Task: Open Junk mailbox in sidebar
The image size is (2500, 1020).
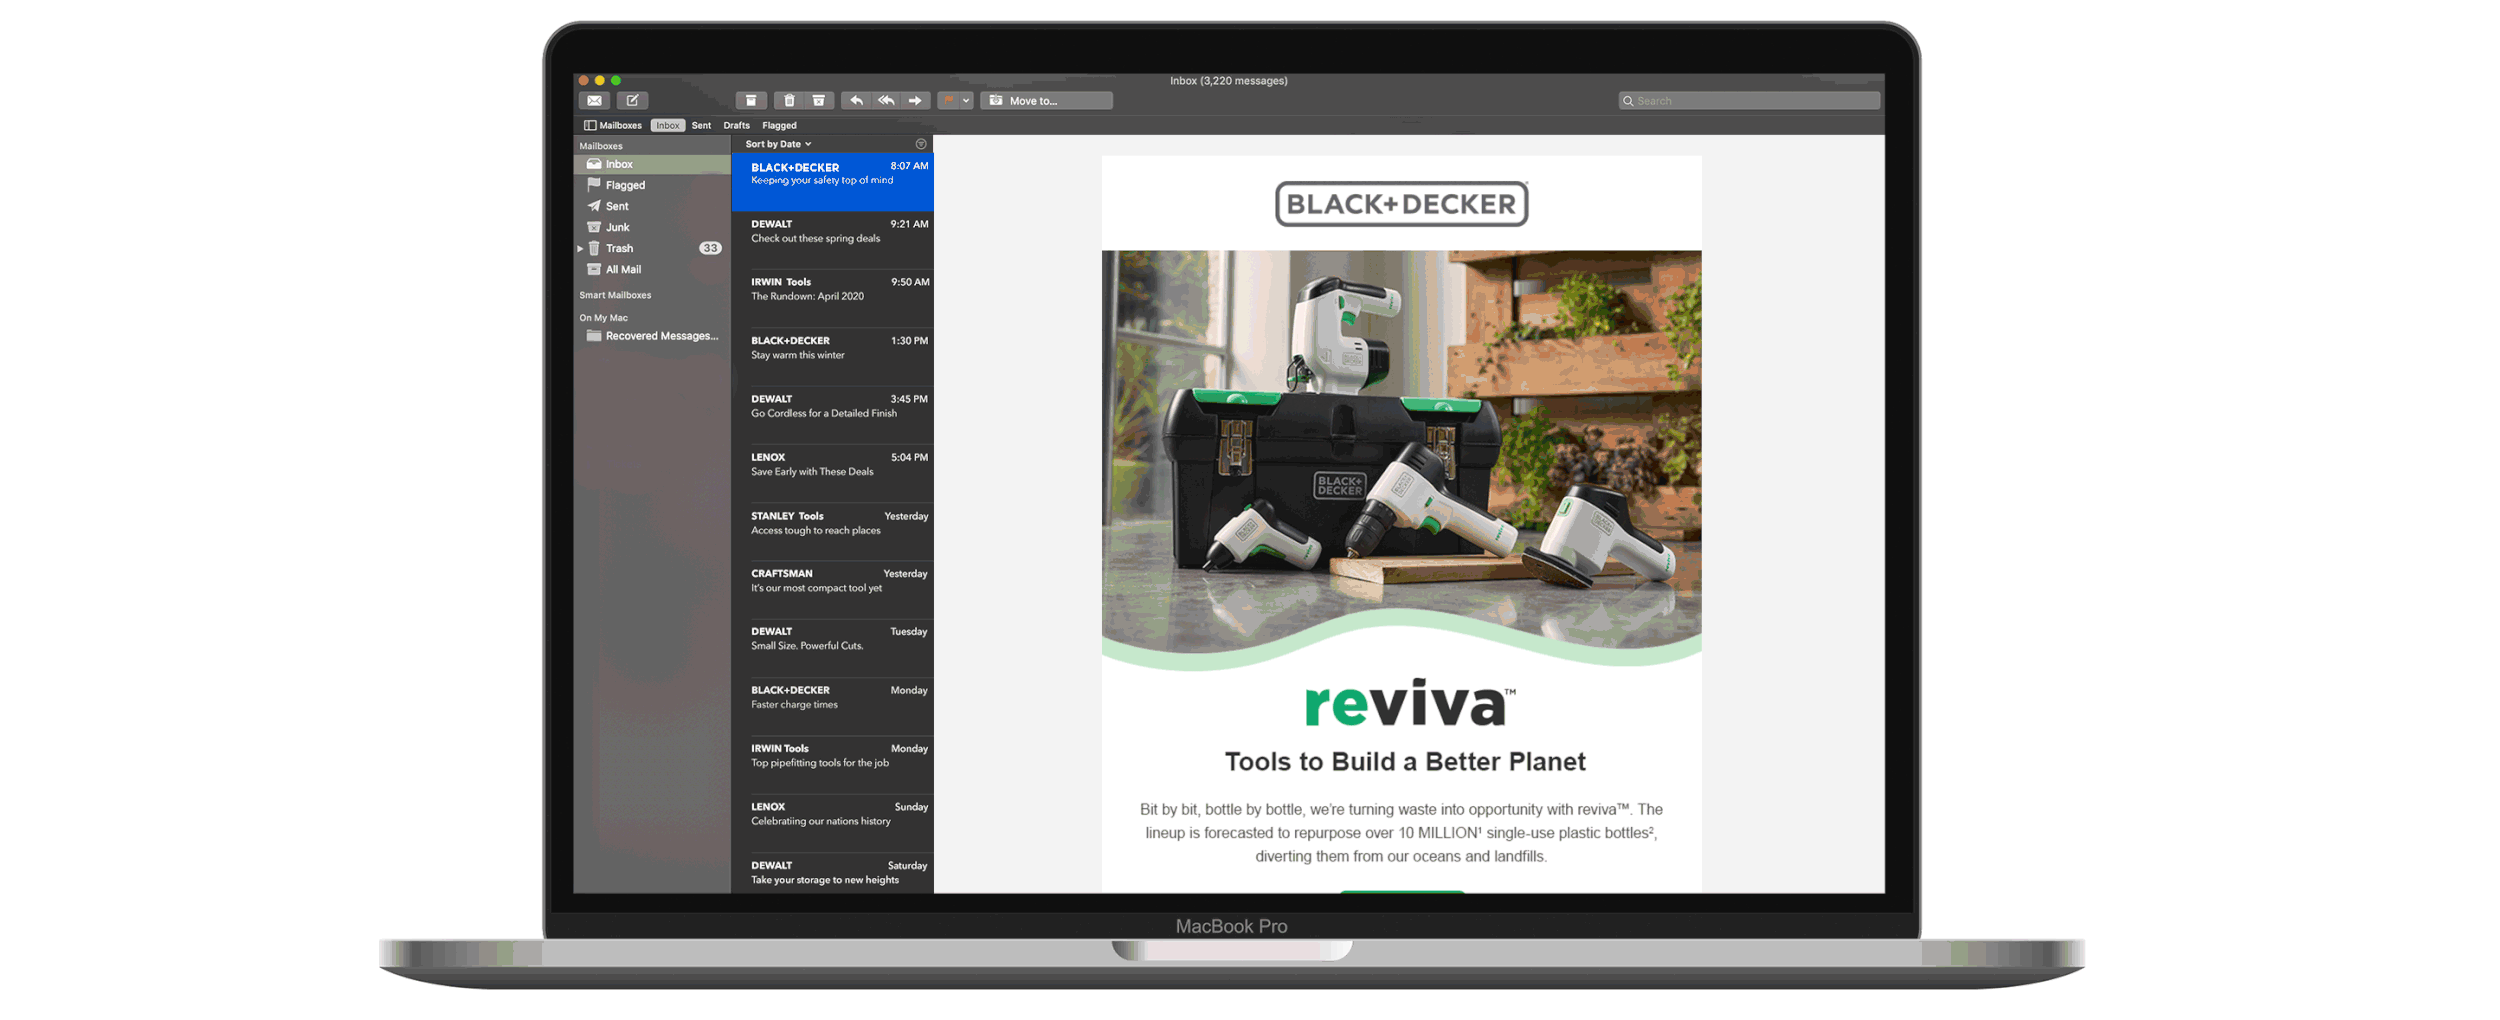Action: pyautogui.click(x=652, y=227)
